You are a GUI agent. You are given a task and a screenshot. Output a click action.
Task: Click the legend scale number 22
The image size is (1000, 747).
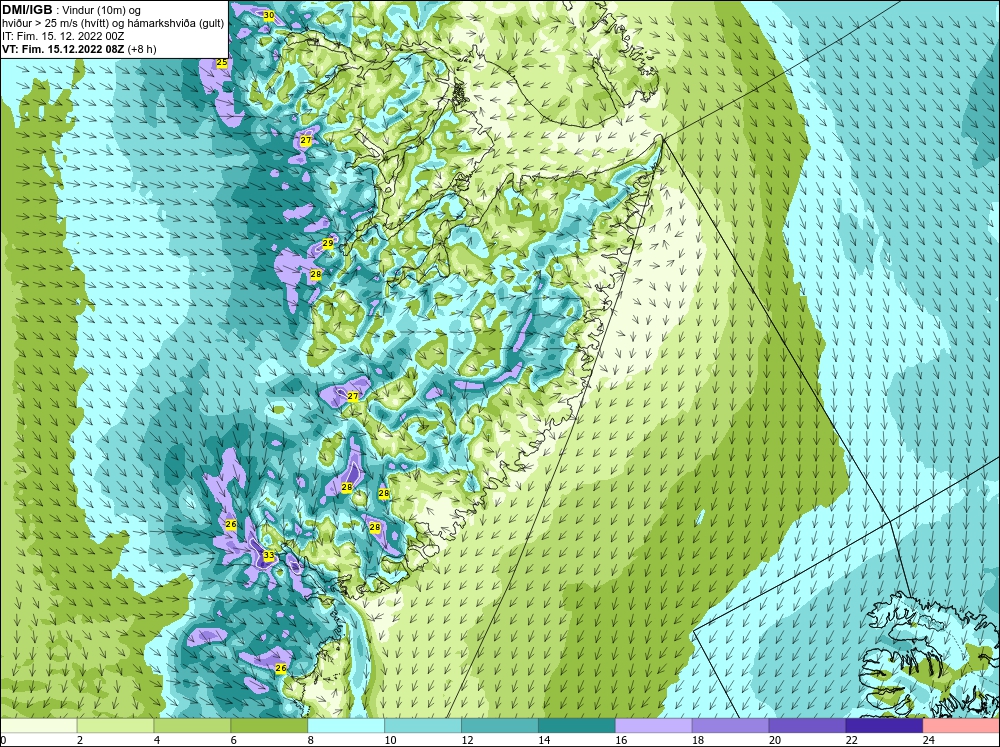(851, 740)
